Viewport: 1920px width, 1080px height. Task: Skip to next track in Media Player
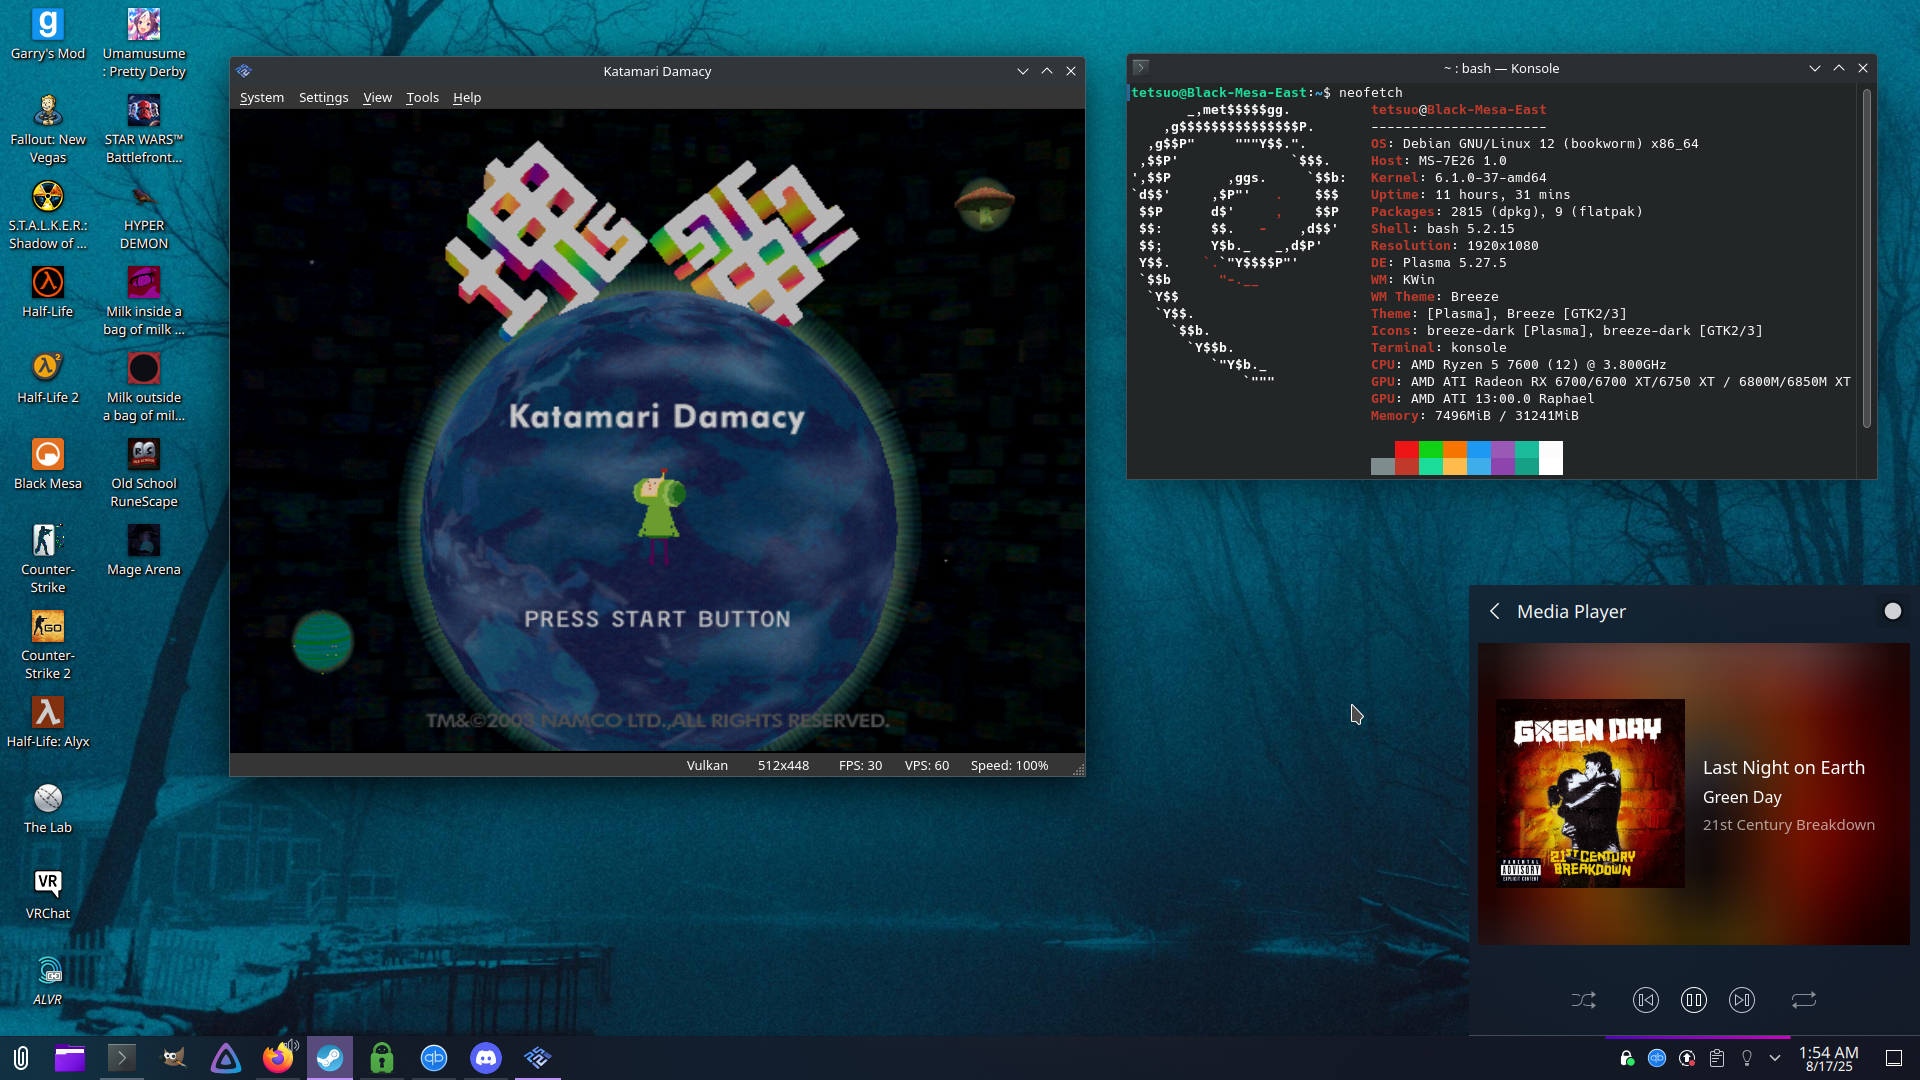coord(1742,1000)
